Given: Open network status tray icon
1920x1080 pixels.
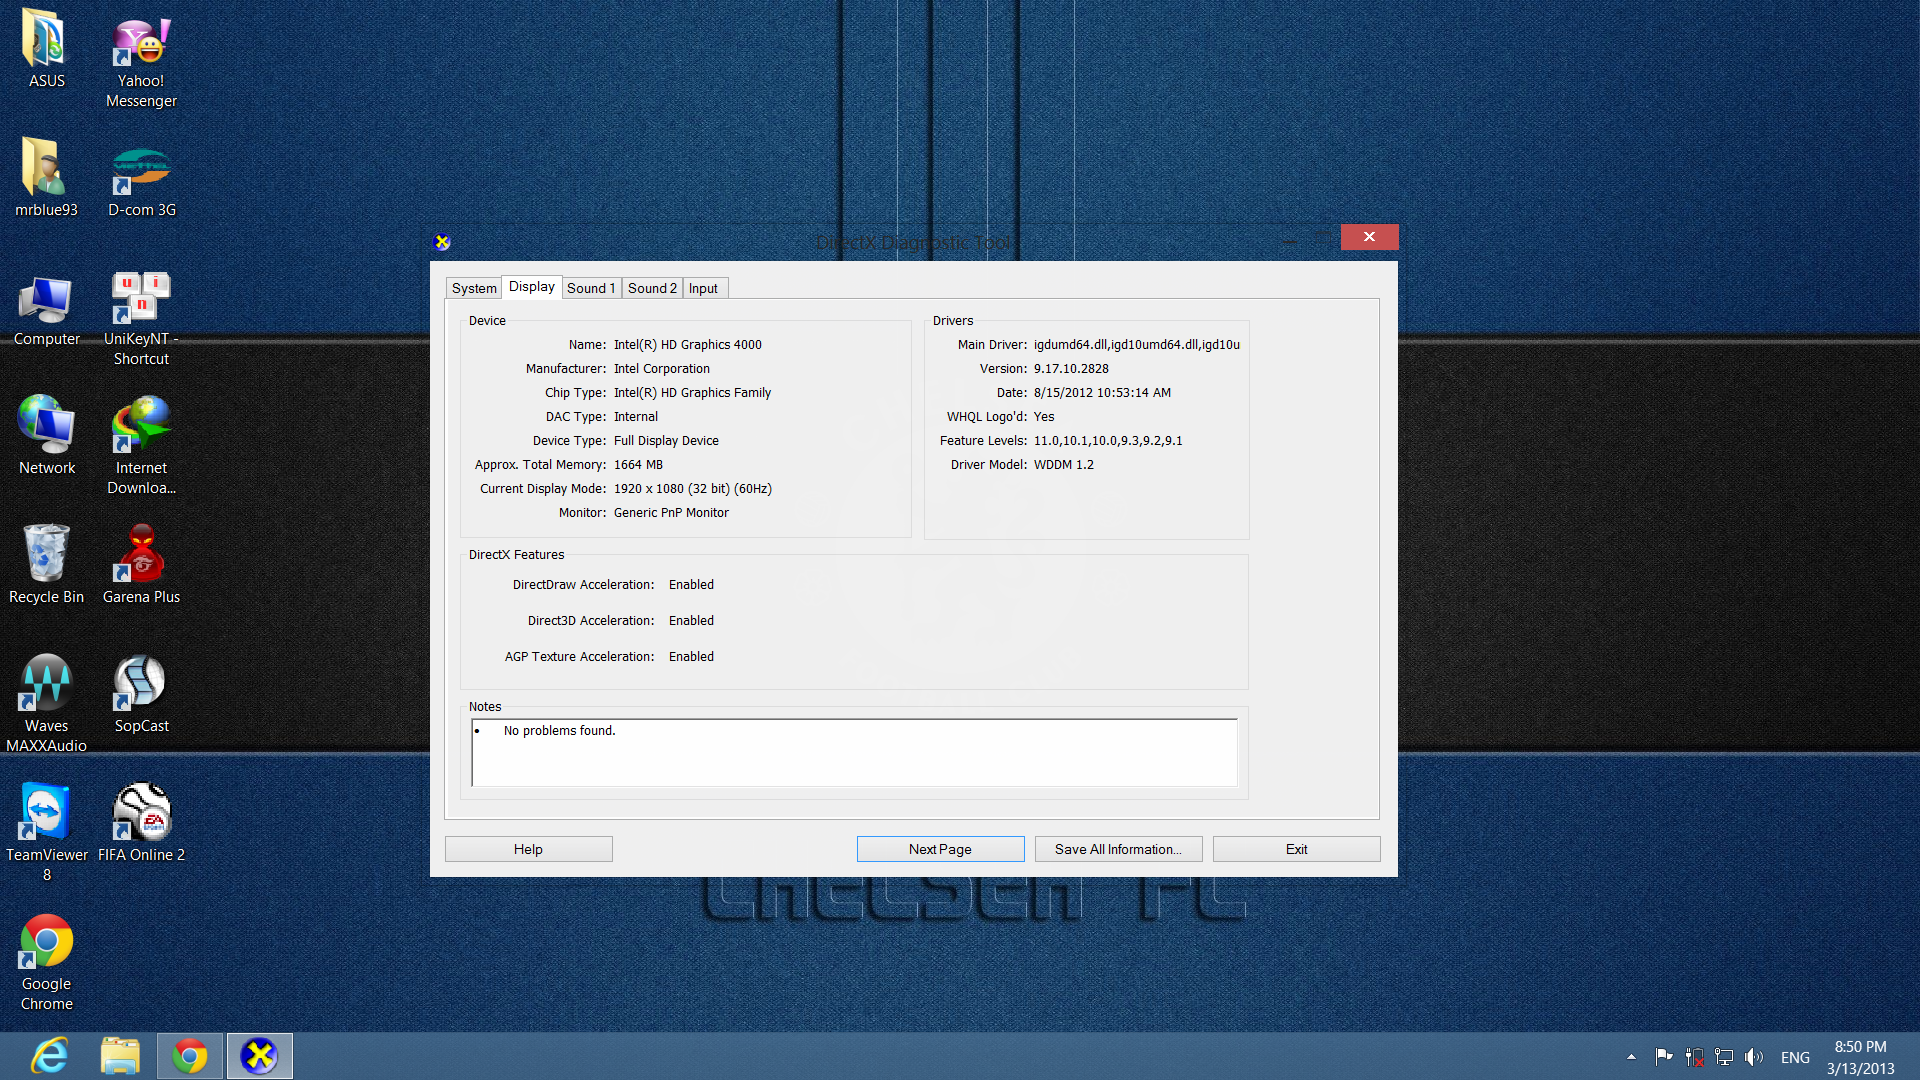Looking at the screenshot, I should pos(1724,1057).
